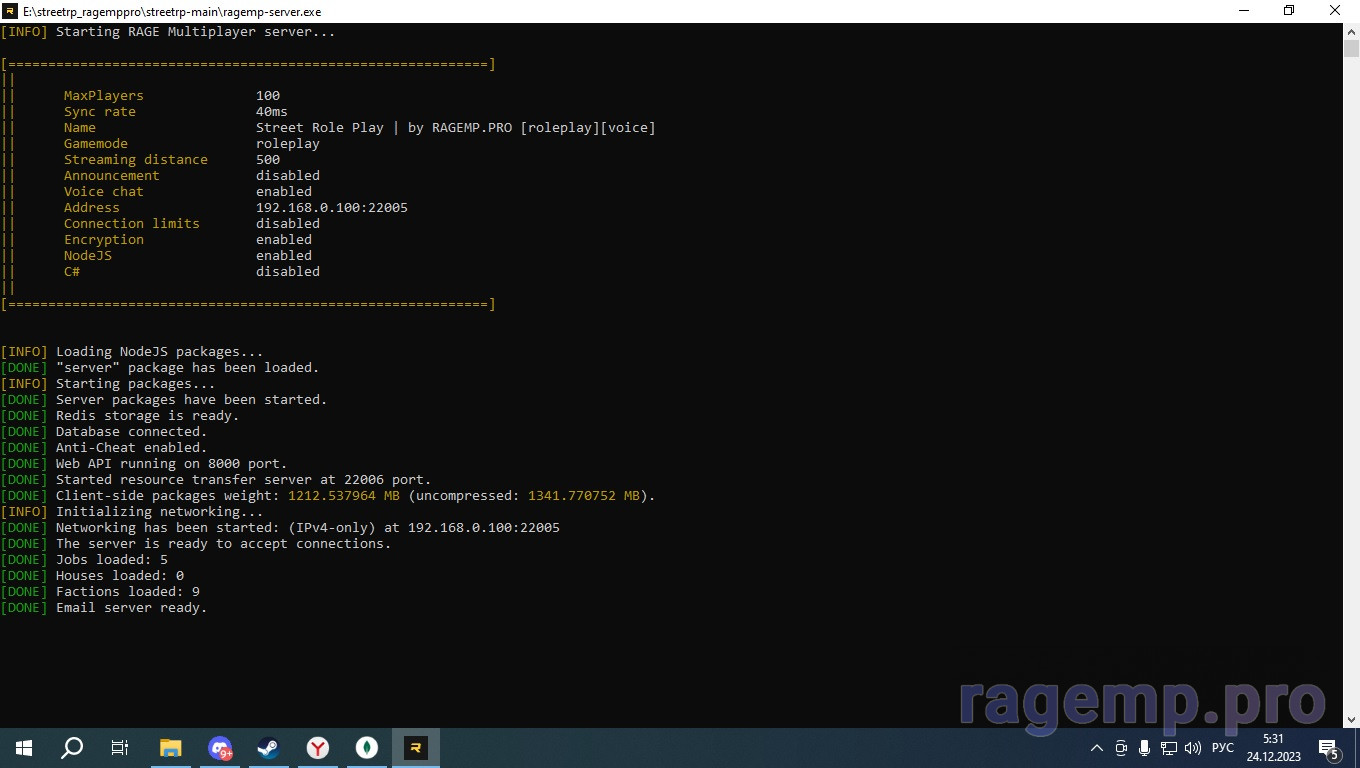Click the packages weight 1212.537964 MB value
1360x768 pixels.
(344, 496)
